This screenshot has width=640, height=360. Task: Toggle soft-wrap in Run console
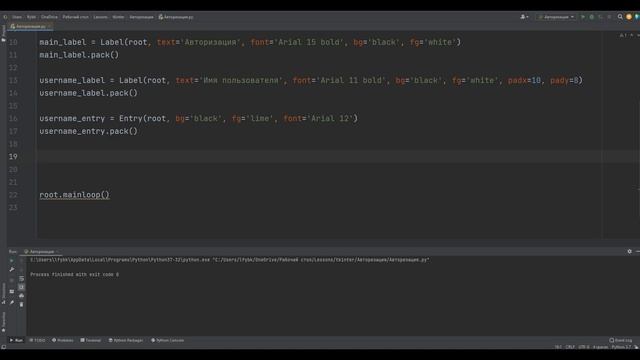click(21, 278)
